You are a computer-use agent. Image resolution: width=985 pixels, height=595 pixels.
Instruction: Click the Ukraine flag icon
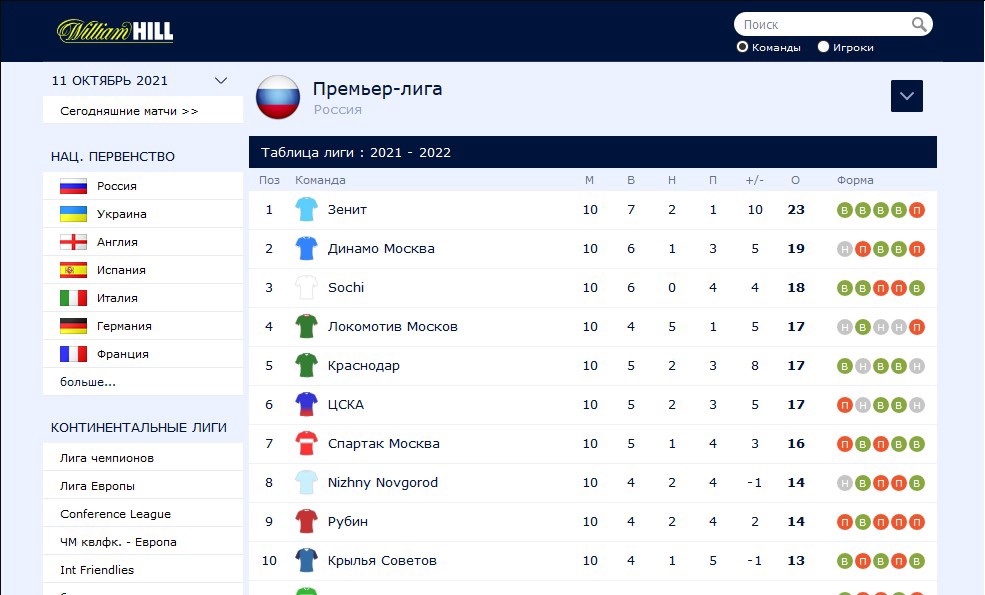click(x=73, y=214)
